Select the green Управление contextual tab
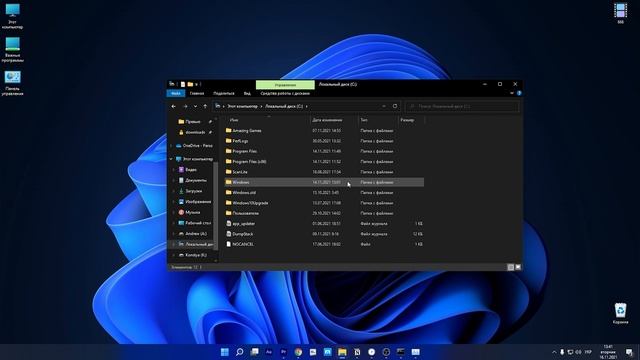 tap(285, 85)
